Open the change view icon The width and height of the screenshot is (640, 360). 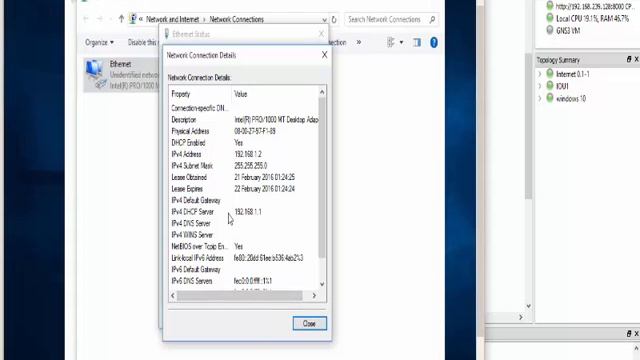[x=391, y=42]
